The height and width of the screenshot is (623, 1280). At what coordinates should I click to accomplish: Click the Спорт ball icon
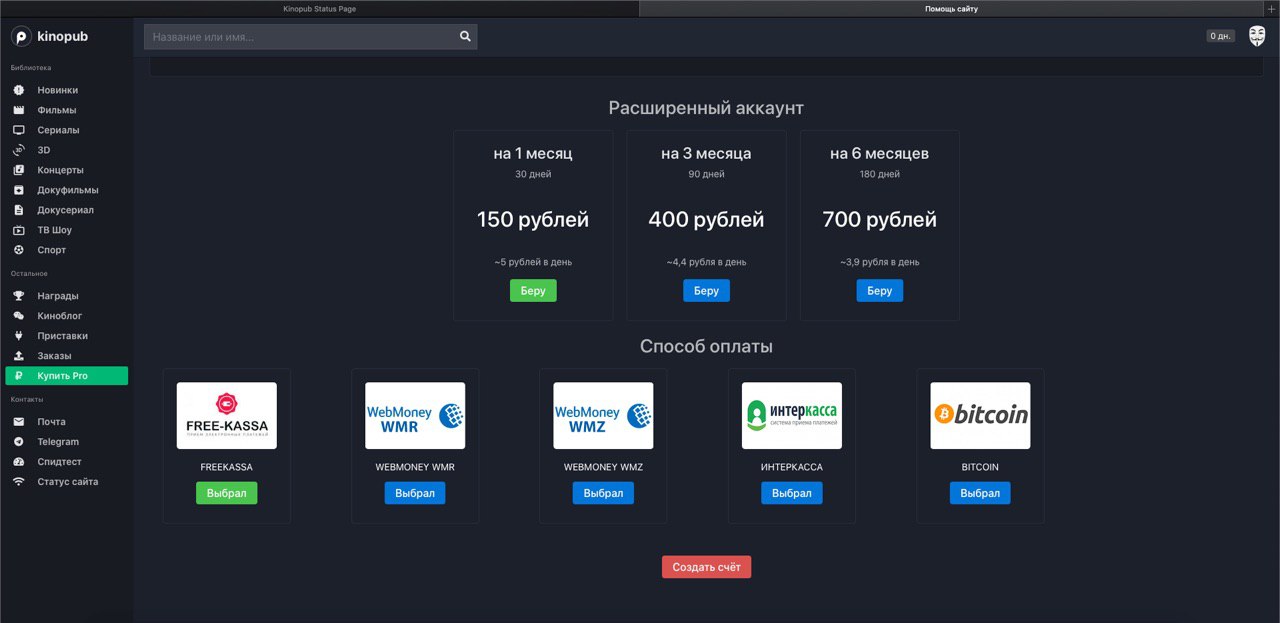(x=18, y=250)
